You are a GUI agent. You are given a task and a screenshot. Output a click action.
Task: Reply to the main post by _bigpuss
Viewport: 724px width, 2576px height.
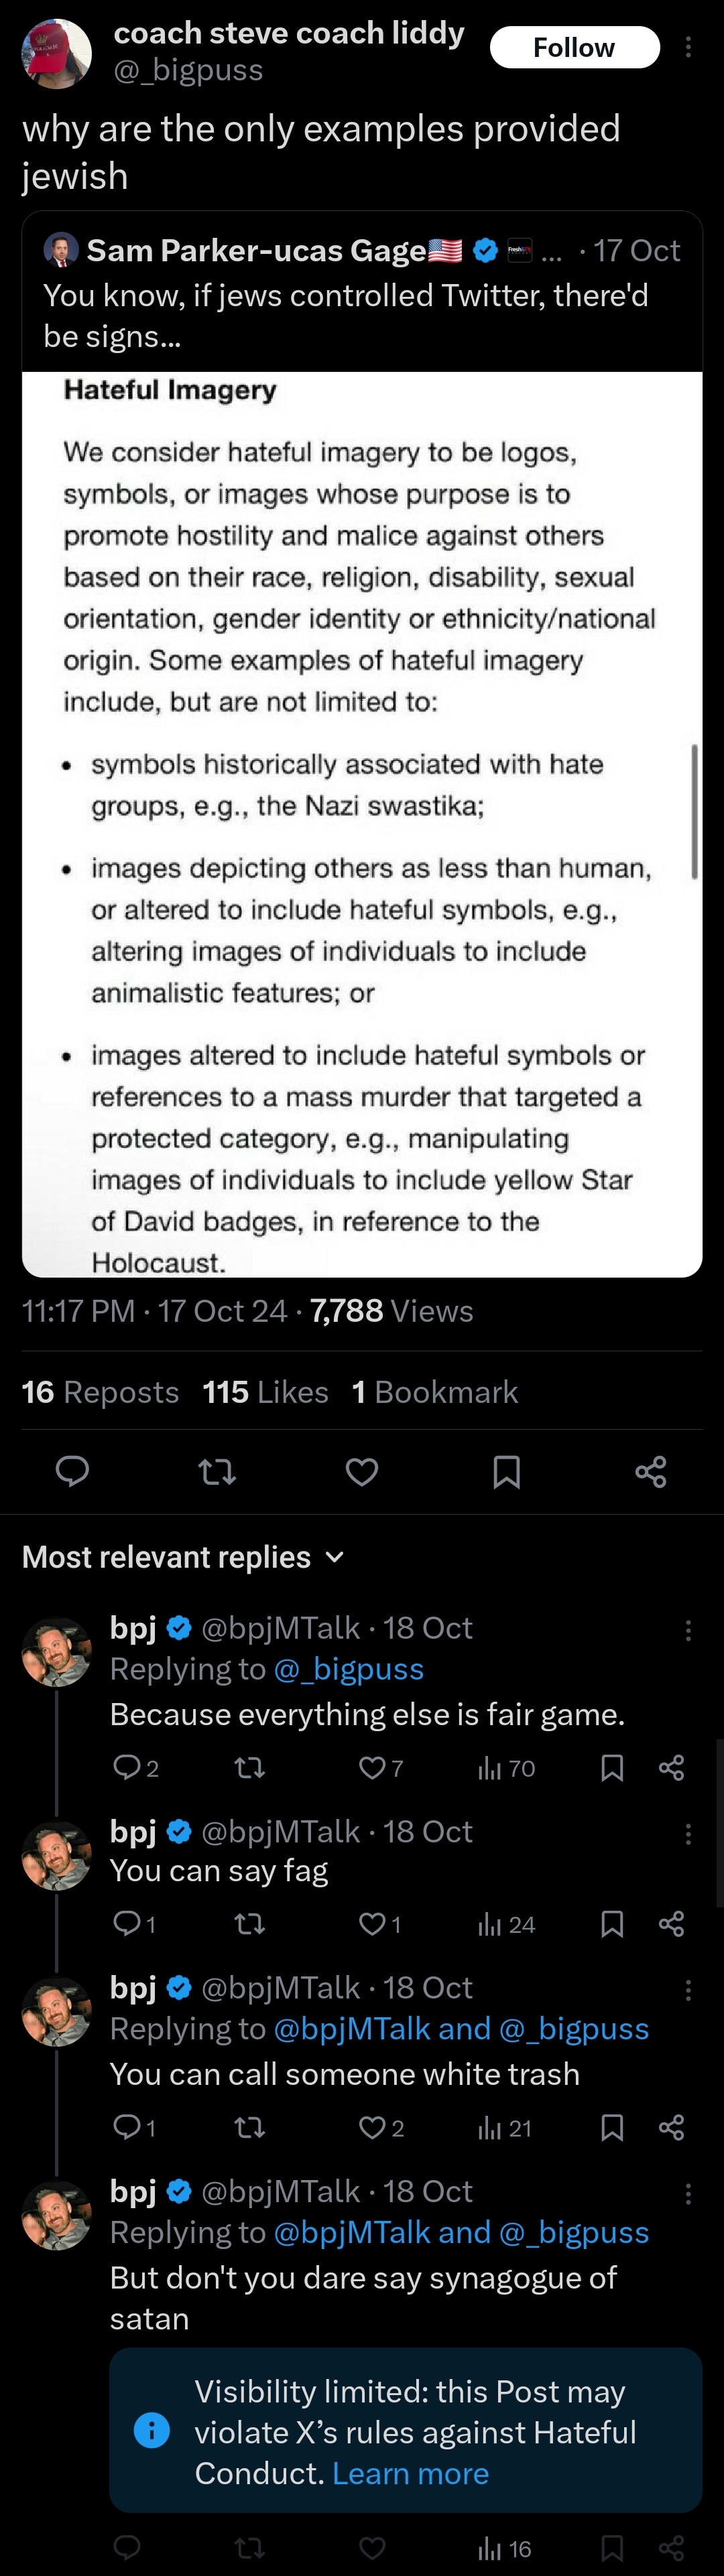pyautogui.click(x=72, y=1471)
